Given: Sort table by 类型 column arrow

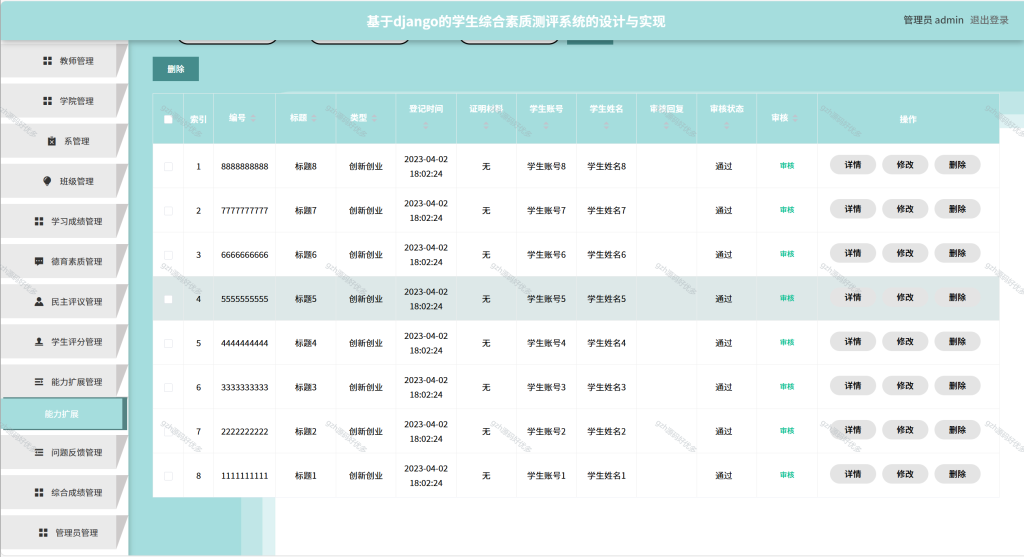Looking at the screenshot, I should pos(374,118).
